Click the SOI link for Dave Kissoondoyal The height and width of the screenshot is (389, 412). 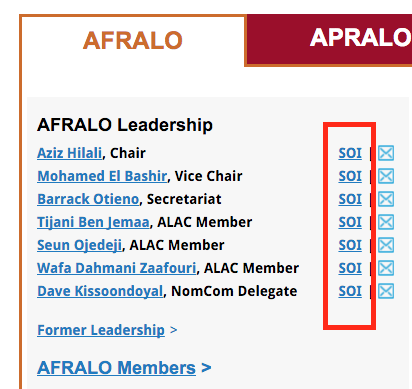(350, 291)
